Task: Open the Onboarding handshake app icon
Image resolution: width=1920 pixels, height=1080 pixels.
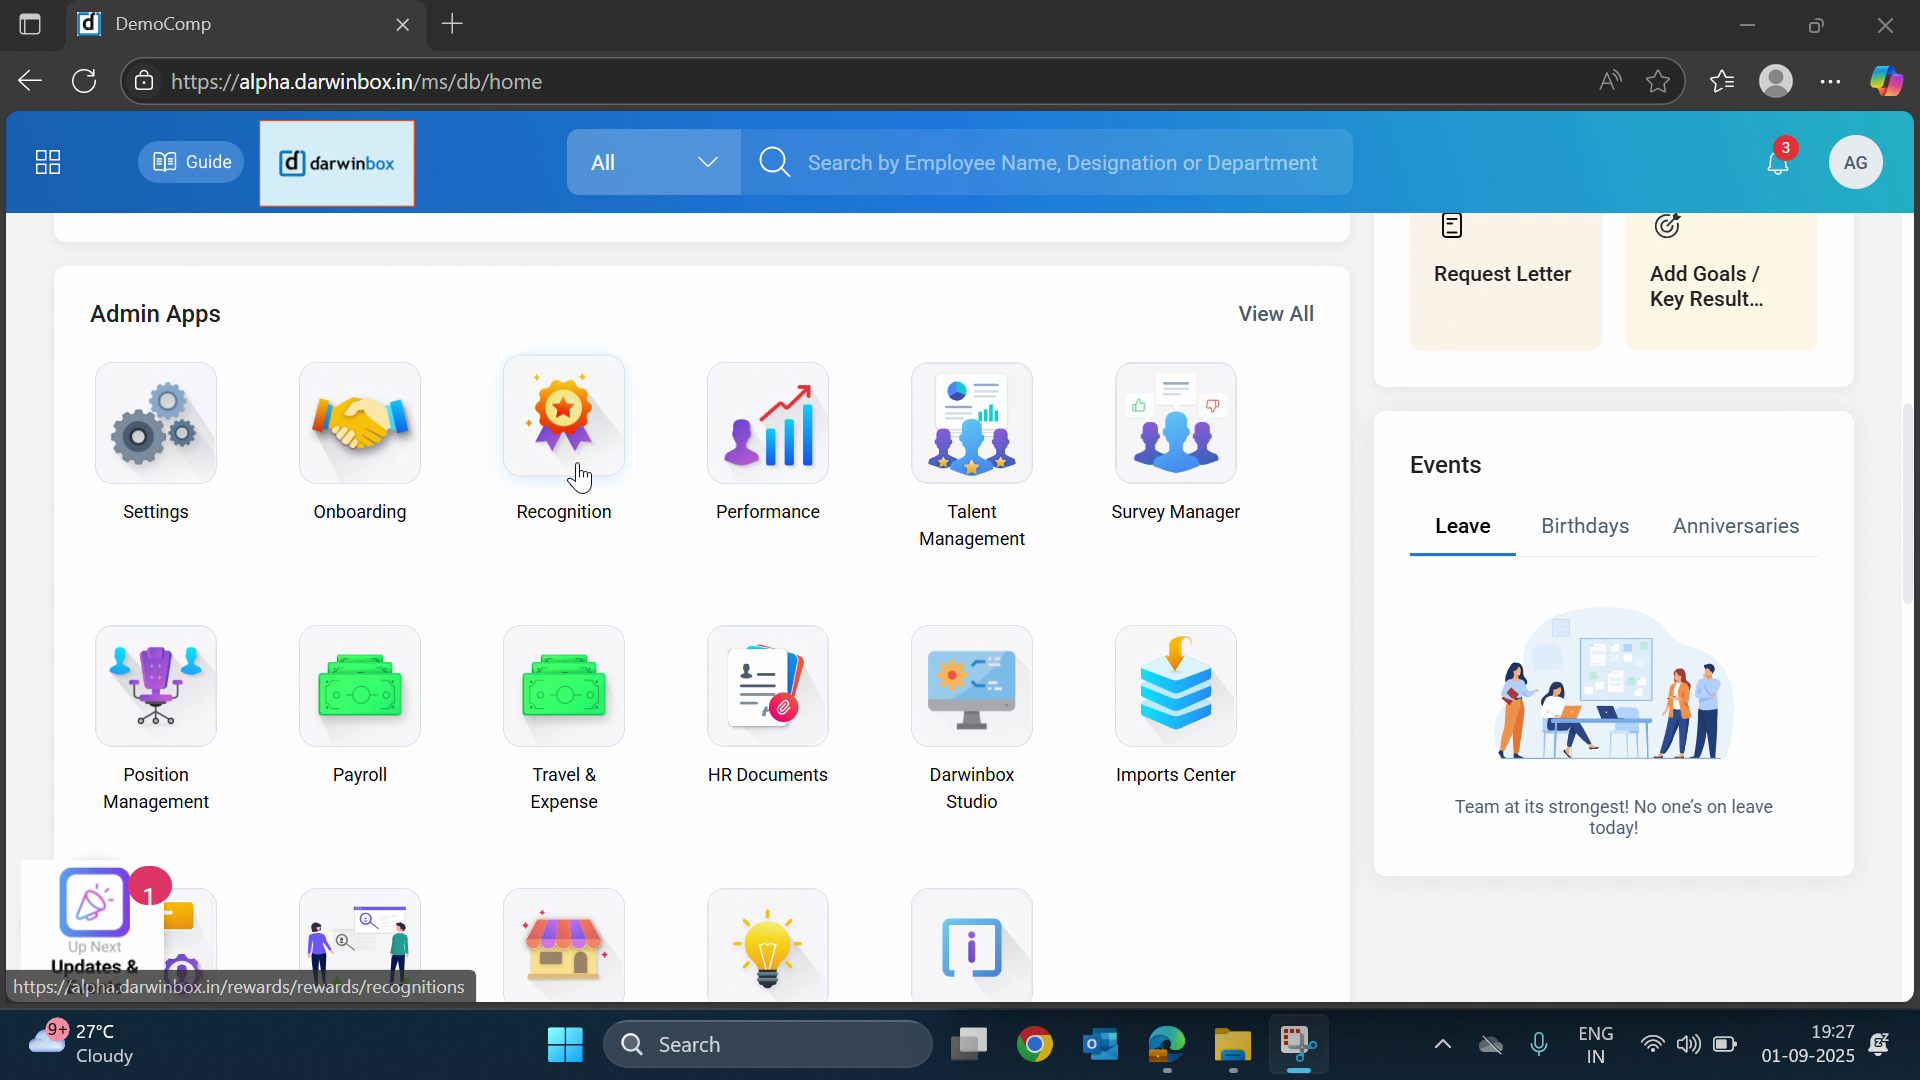Action: click(359, 423)
